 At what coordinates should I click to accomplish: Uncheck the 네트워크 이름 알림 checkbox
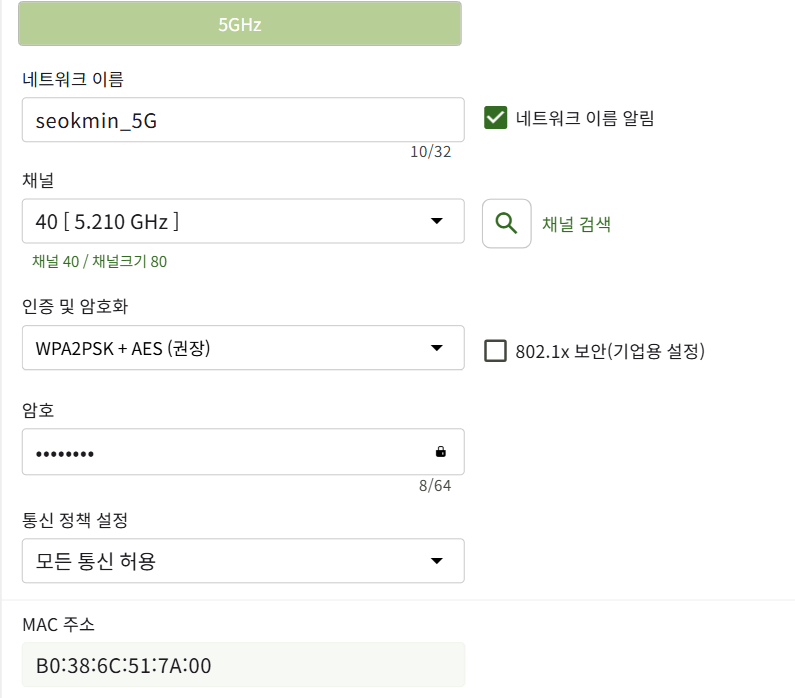point(495,118)
